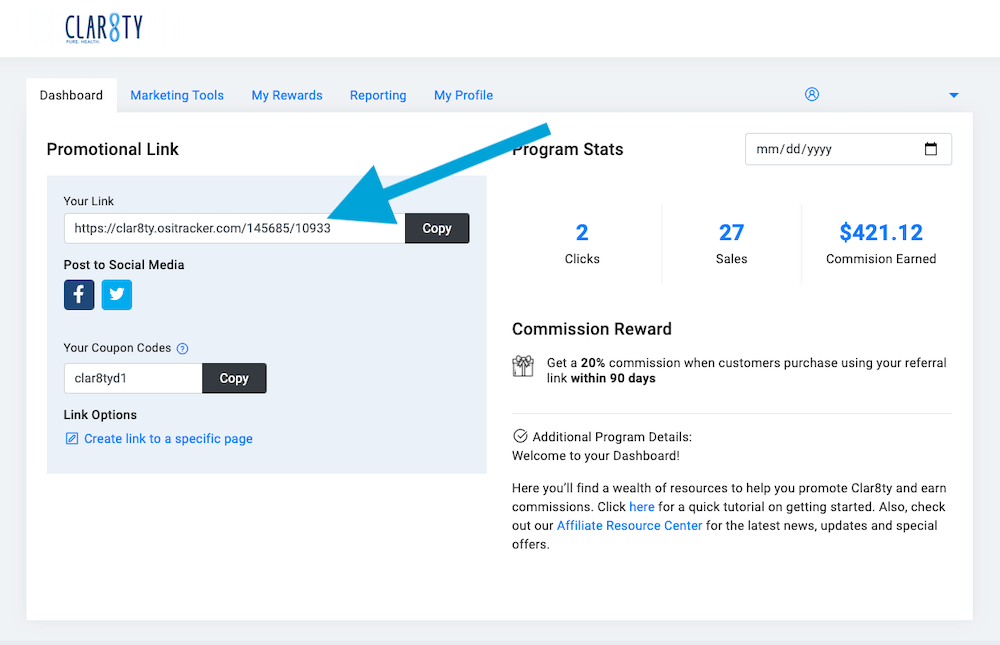This screenshot has width=1000, height=645.
Task: Show coupon codes help tooltip
Action: (182, 348)
